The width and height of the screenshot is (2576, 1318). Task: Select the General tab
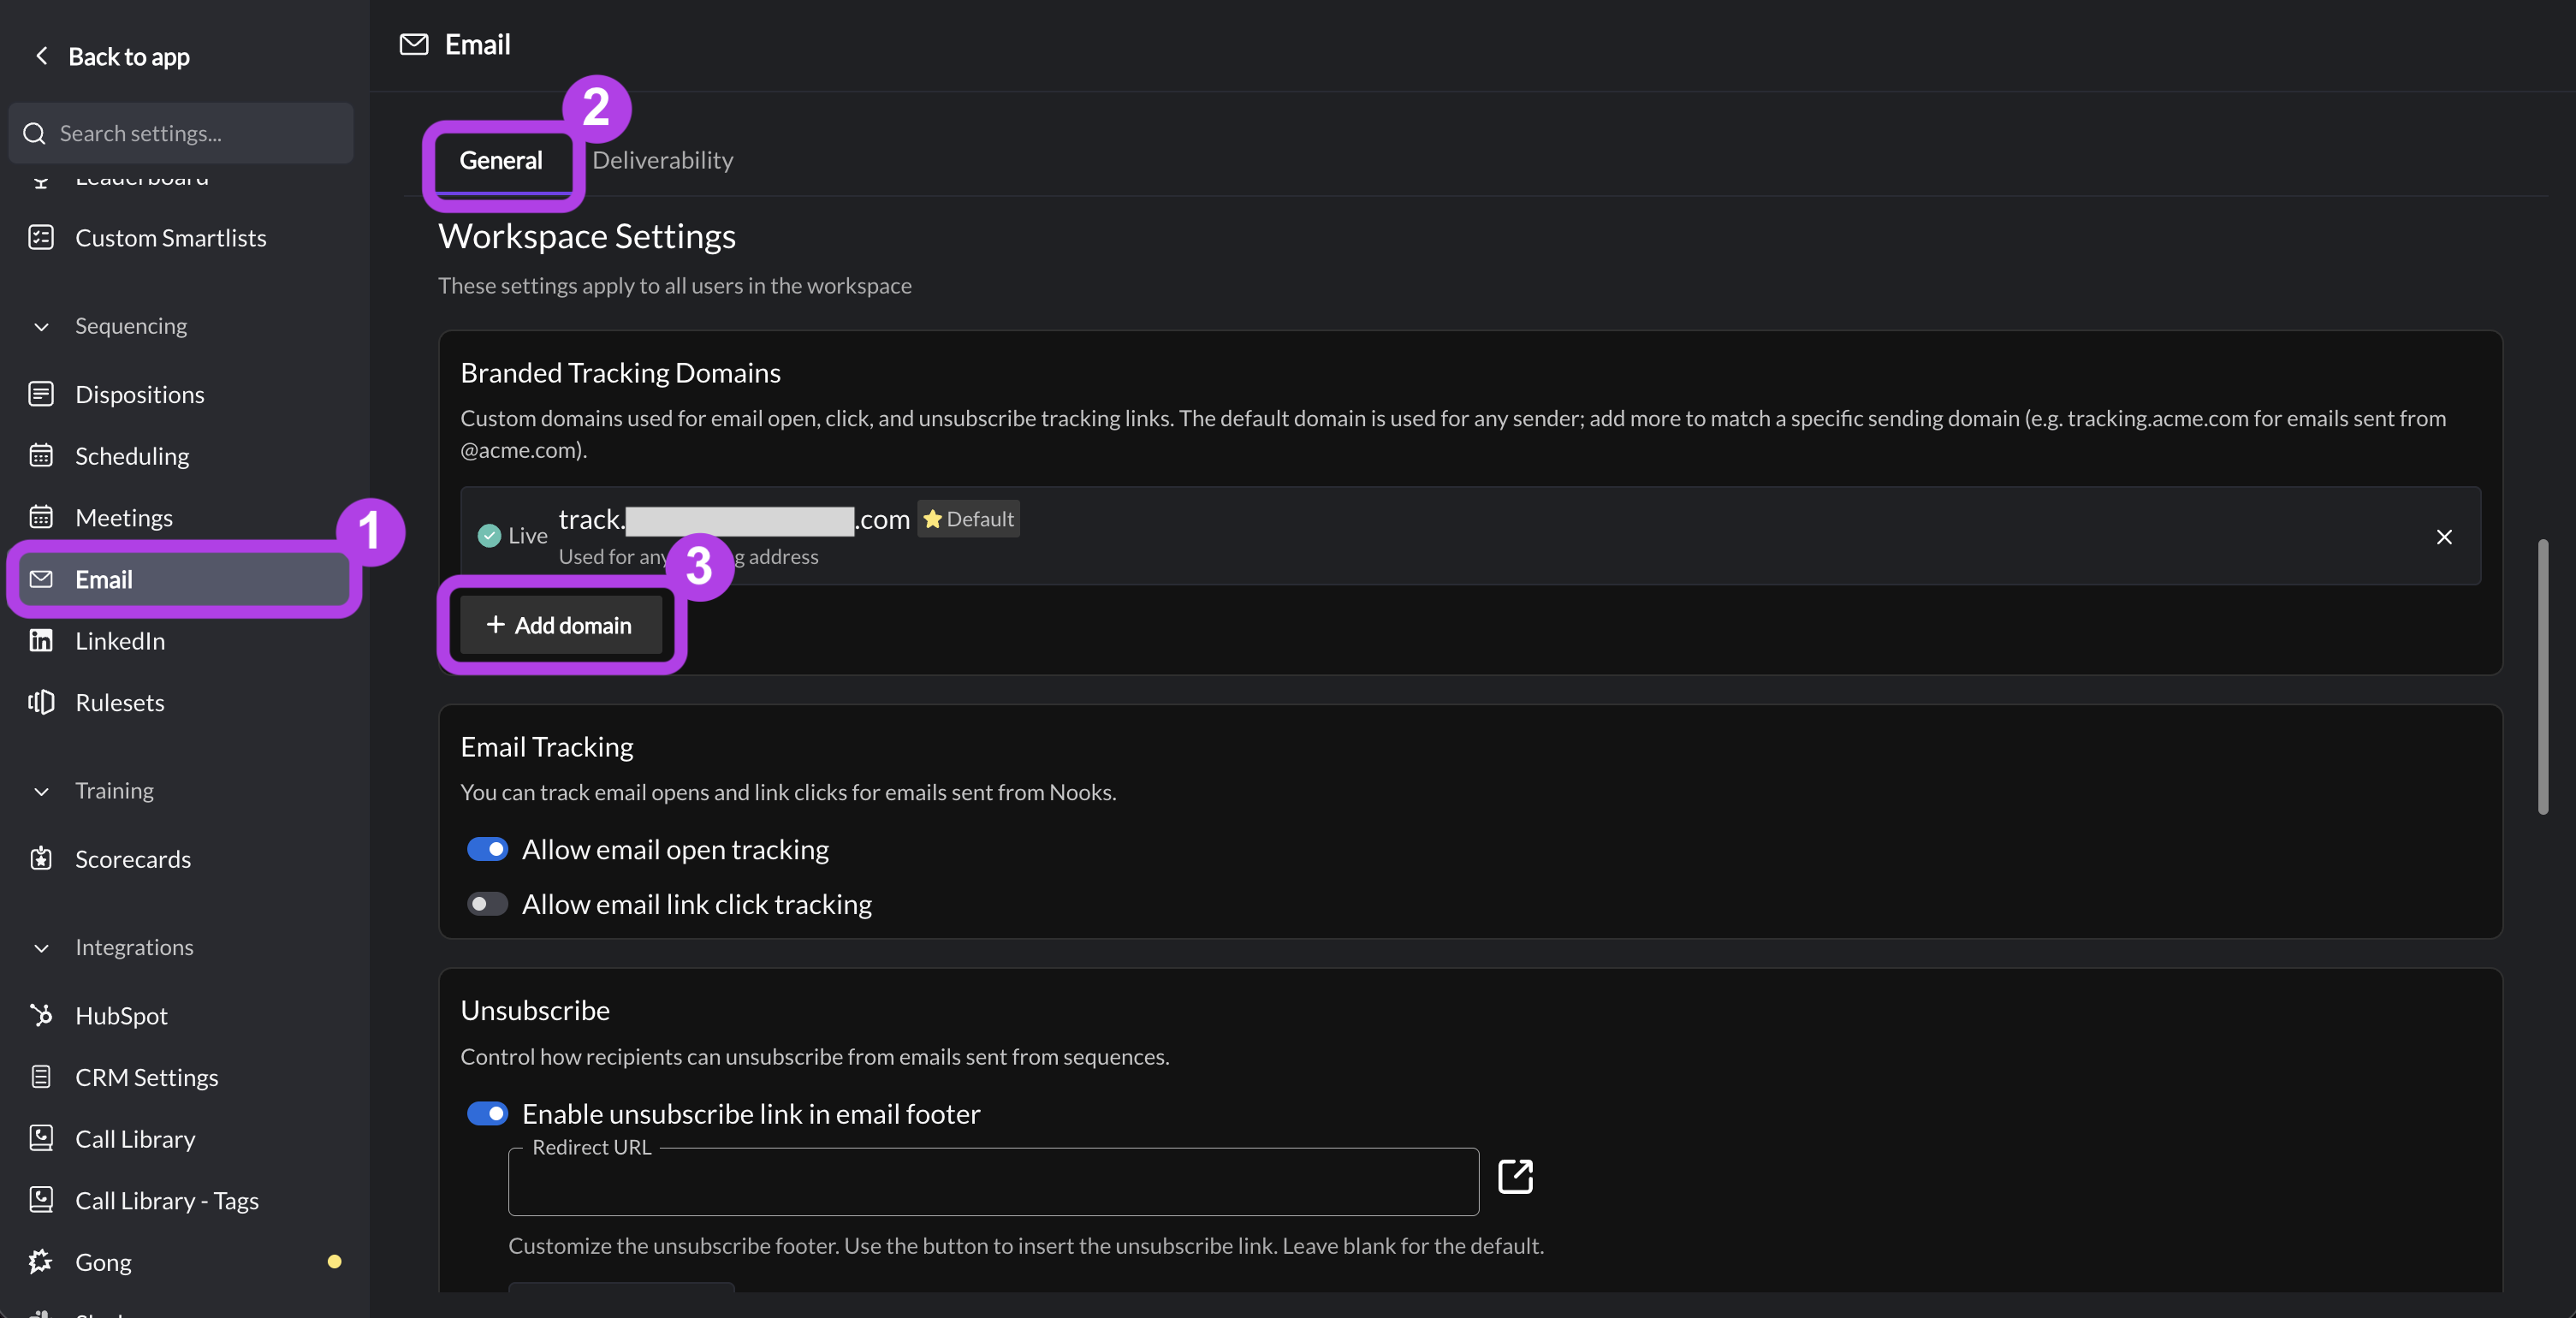[x=501, y=160]
